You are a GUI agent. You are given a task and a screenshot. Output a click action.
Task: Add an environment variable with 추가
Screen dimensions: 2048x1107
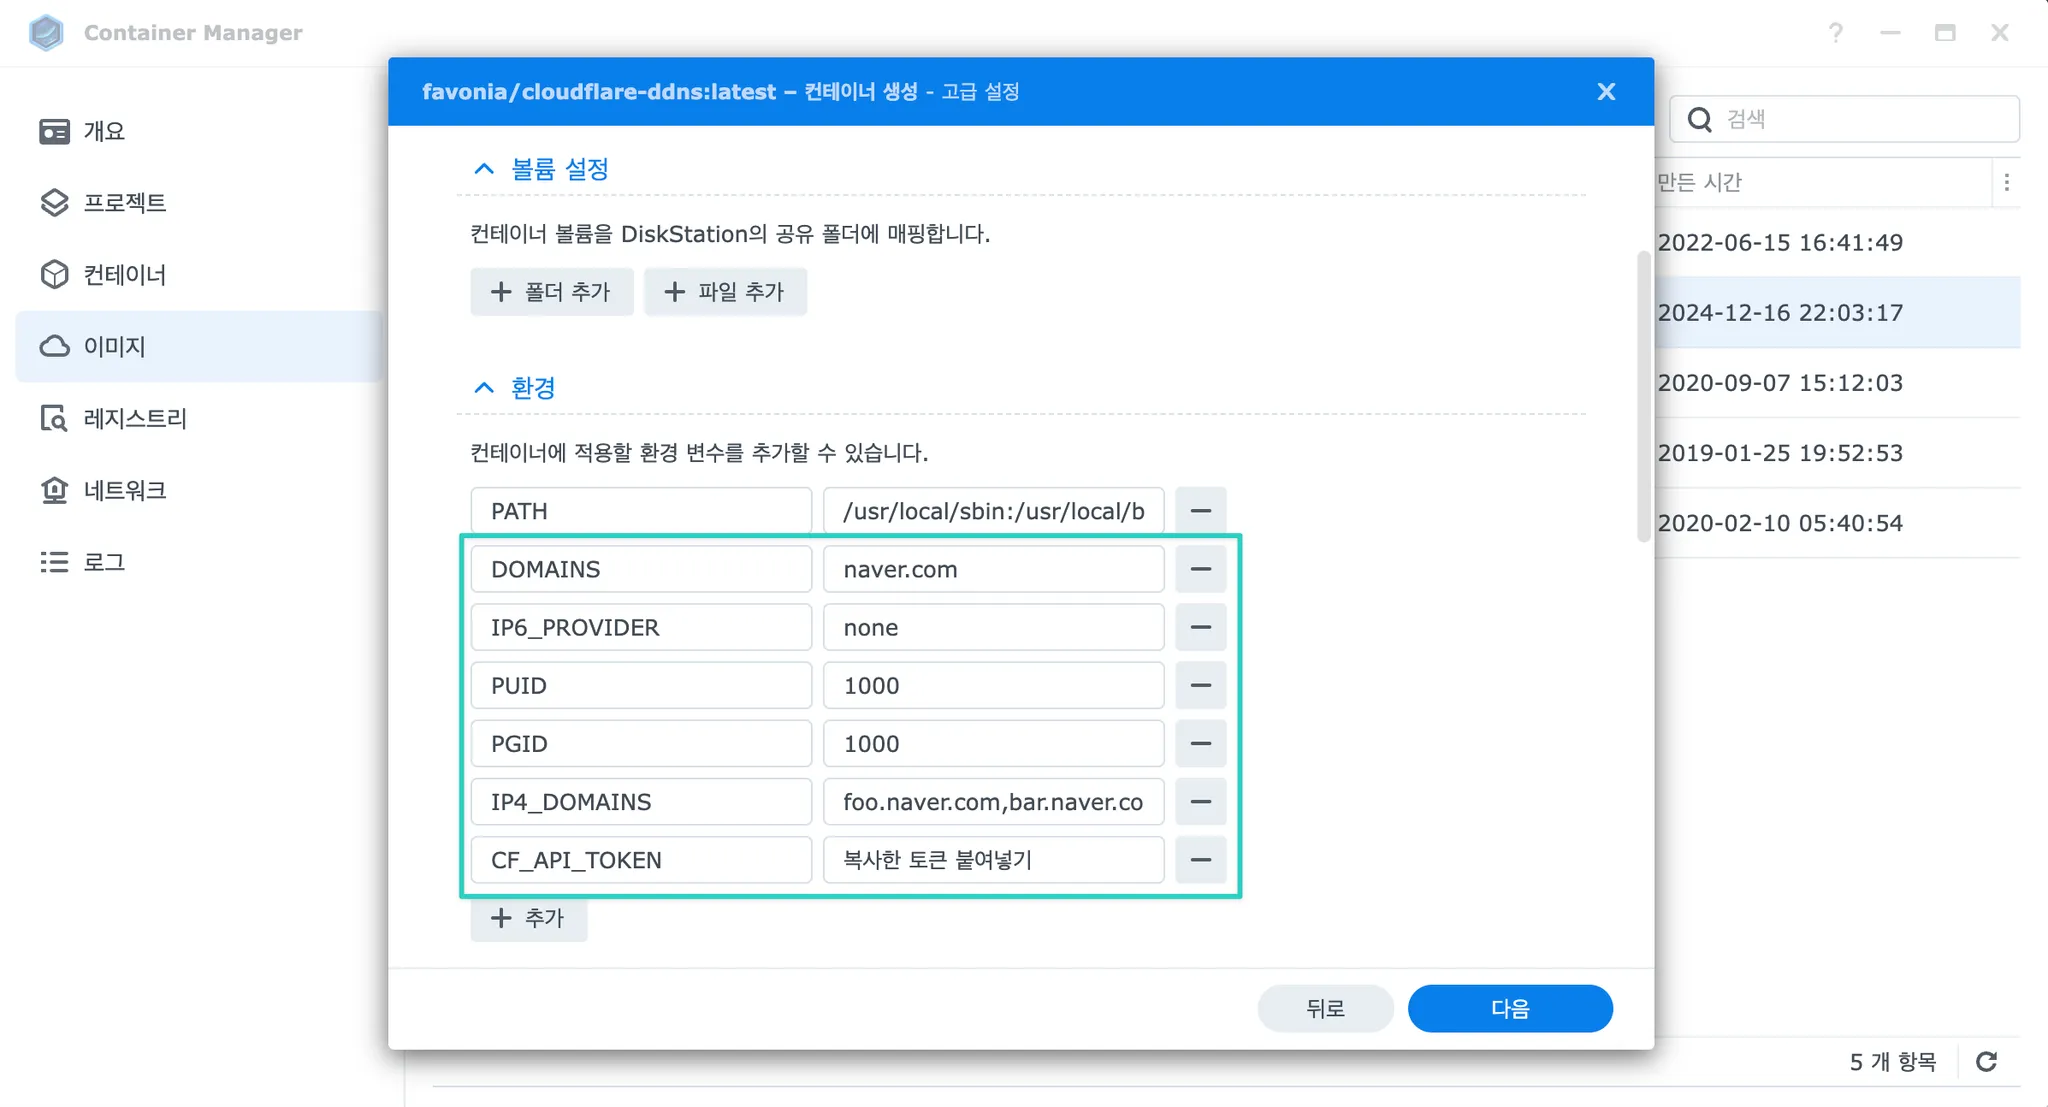[528, 918]
